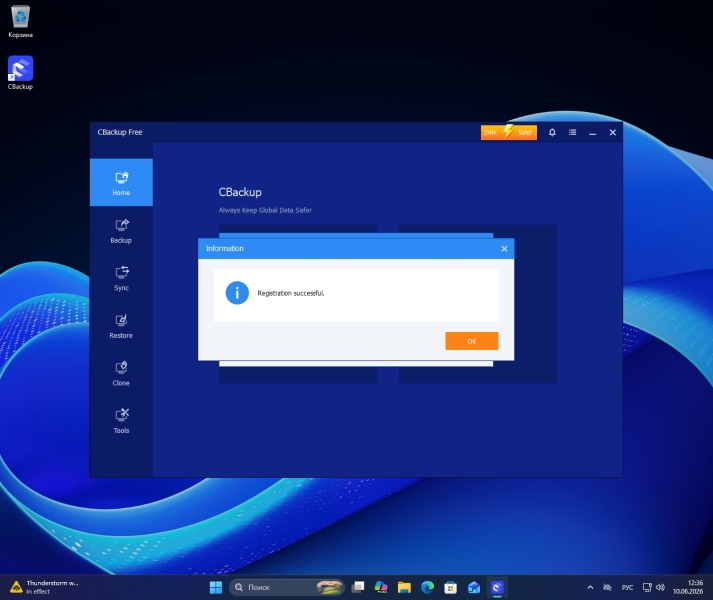
Task: Launch Microsoft Edge from taskbar
Action: pos(427,587)
